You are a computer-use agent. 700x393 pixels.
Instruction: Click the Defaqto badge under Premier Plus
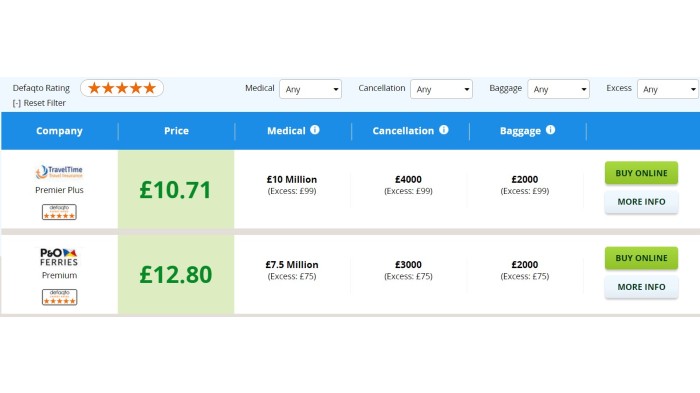point(59,212)
